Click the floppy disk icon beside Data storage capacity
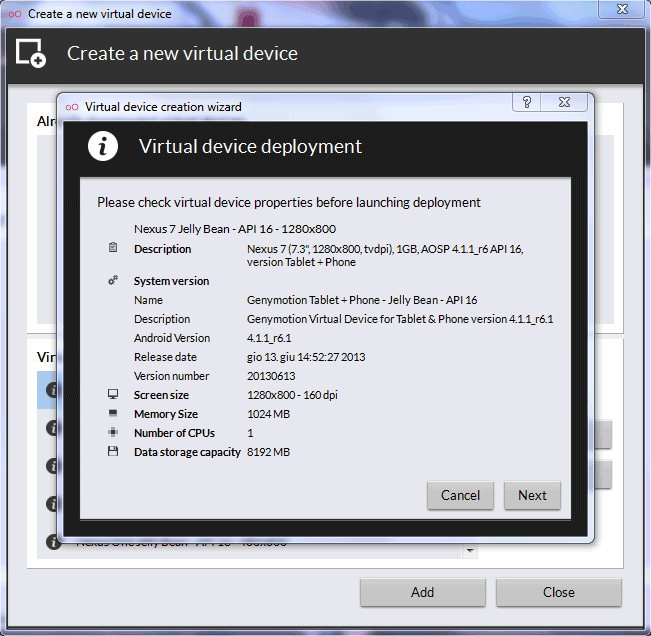 (x=113, y=451)
